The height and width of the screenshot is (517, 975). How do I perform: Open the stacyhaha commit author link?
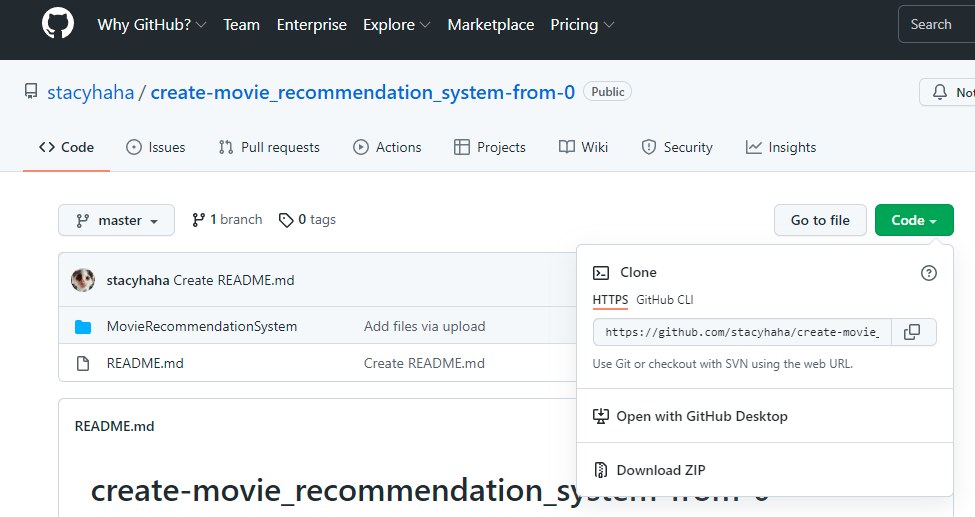click(138, 281)
